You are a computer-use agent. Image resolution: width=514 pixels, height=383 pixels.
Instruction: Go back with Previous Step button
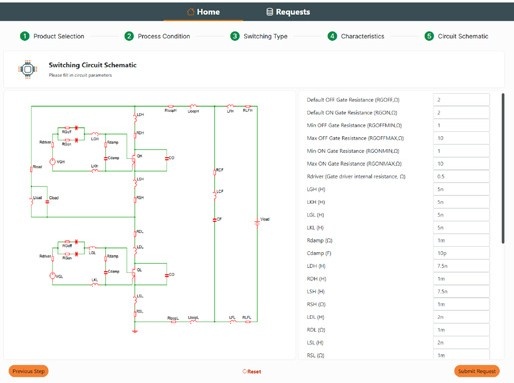click(x=29, y=371)
